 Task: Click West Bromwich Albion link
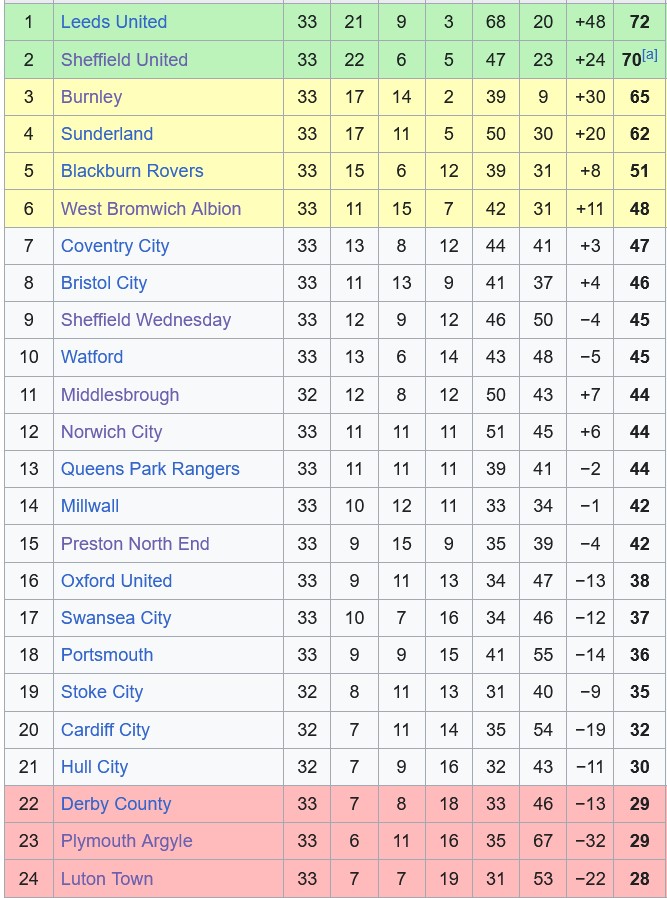pyautogui.click(x=151, y=209)
